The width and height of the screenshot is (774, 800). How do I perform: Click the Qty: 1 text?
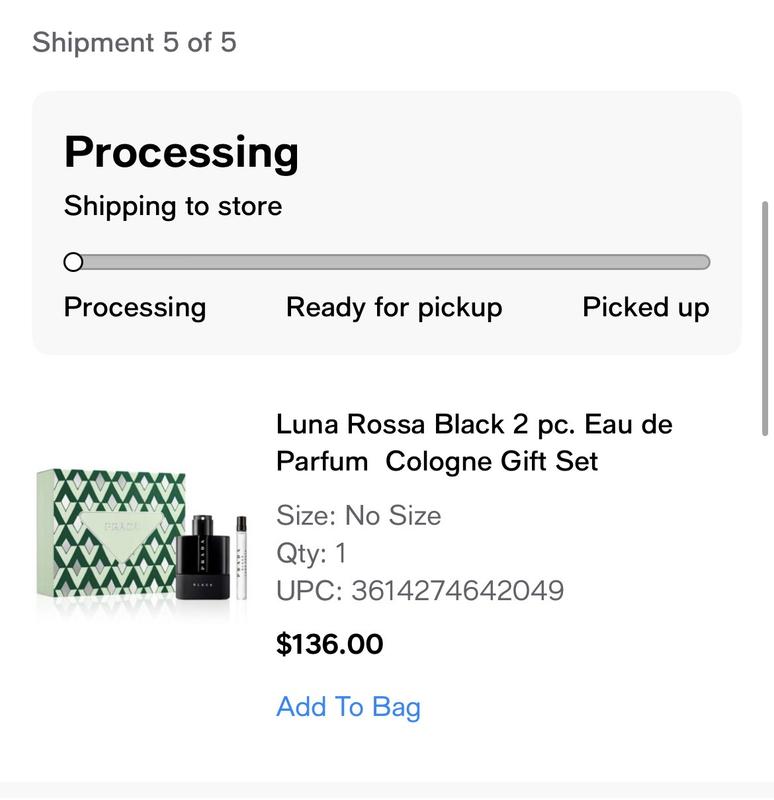point(311,553)
